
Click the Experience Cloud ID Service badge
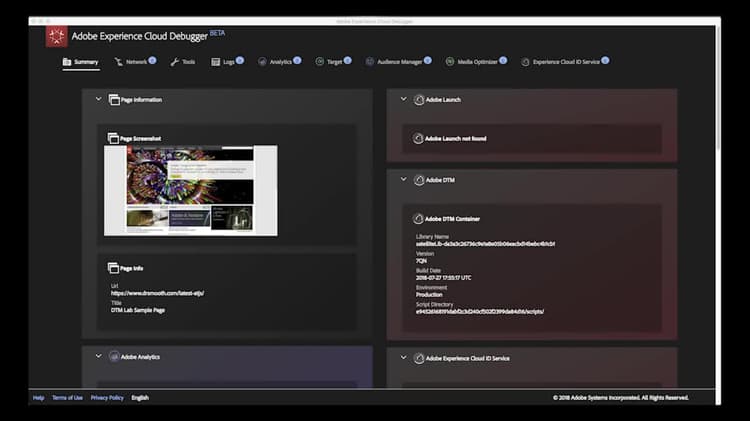[606, 60]
